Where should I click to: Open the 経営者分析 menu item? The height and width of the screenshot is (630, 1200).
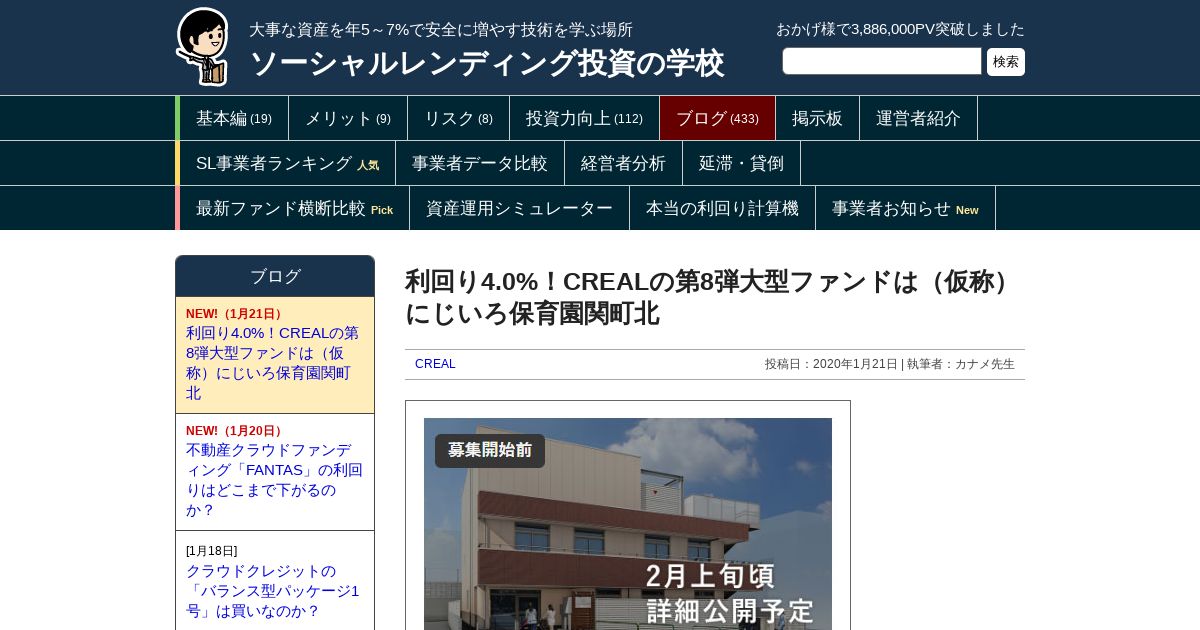[x=624, y=163]
